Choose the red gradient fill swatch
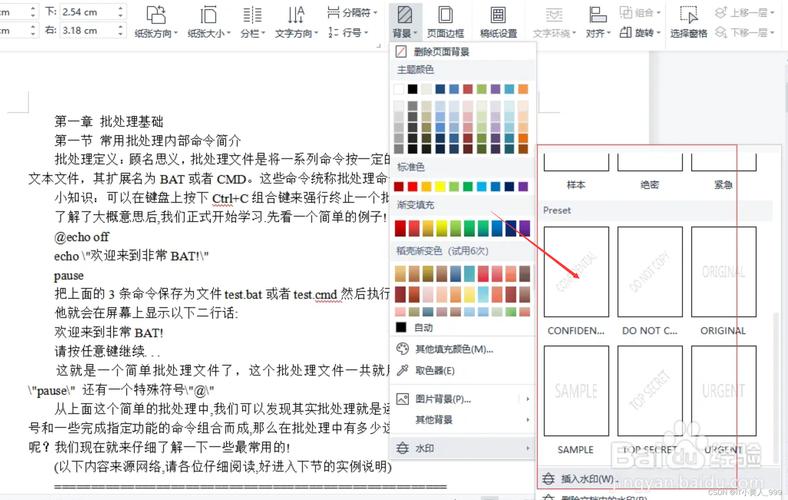 click(x=401, y=228)
